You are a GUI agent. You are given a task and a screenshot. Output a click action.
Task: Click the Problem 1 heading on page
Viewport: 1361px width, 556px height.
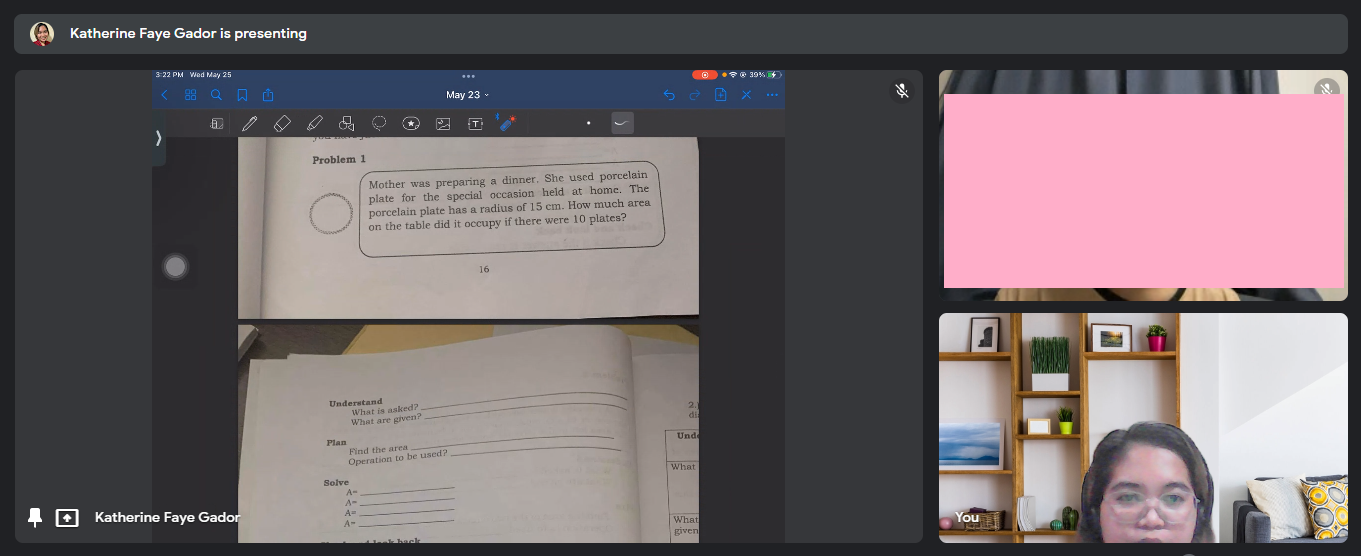(339, 160)
